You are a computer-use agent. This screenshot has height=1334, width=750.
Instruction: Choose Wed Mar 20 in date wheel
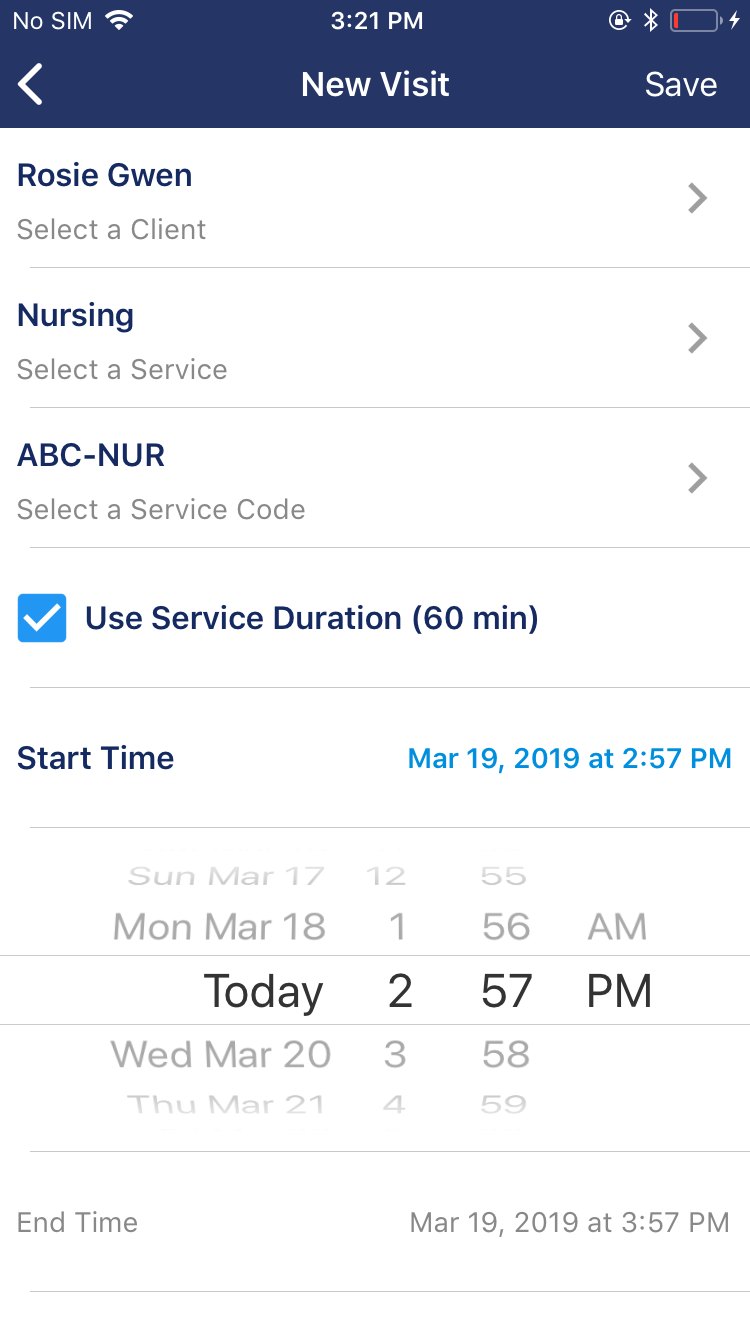click(221, 1054)
